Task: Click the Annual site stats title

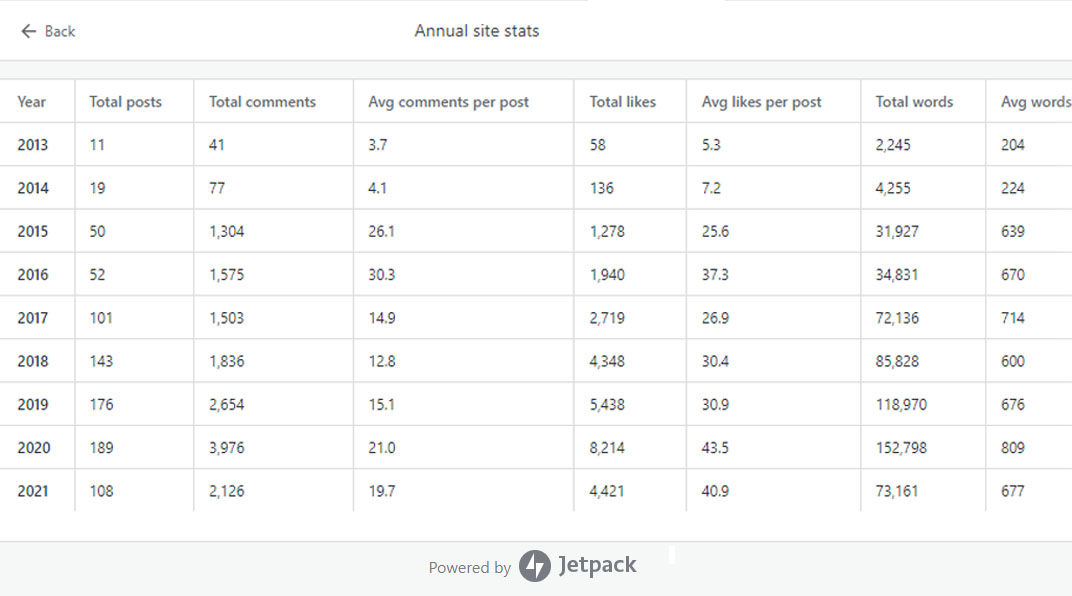Action: [x=477, y=31]
